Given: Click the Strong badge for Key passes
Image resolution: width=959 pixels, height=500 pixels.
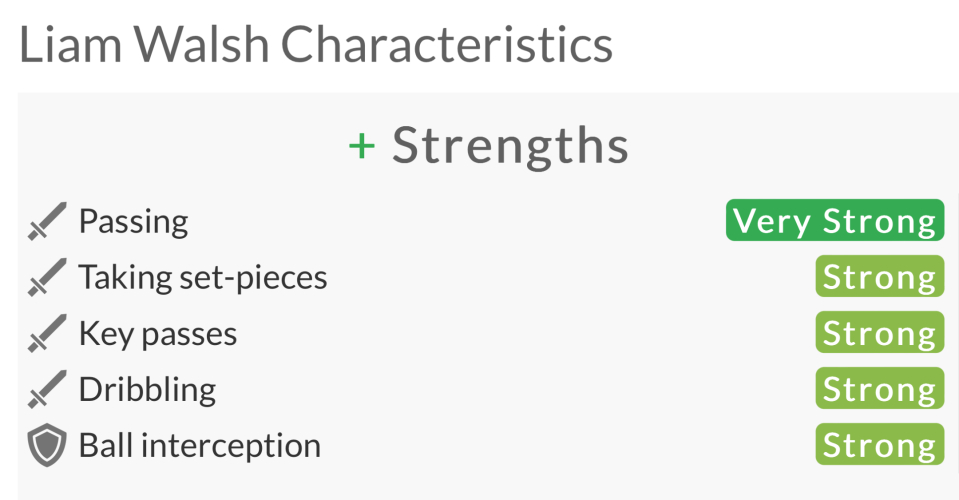Looking at the screenshot, I should tap(879, 333).
